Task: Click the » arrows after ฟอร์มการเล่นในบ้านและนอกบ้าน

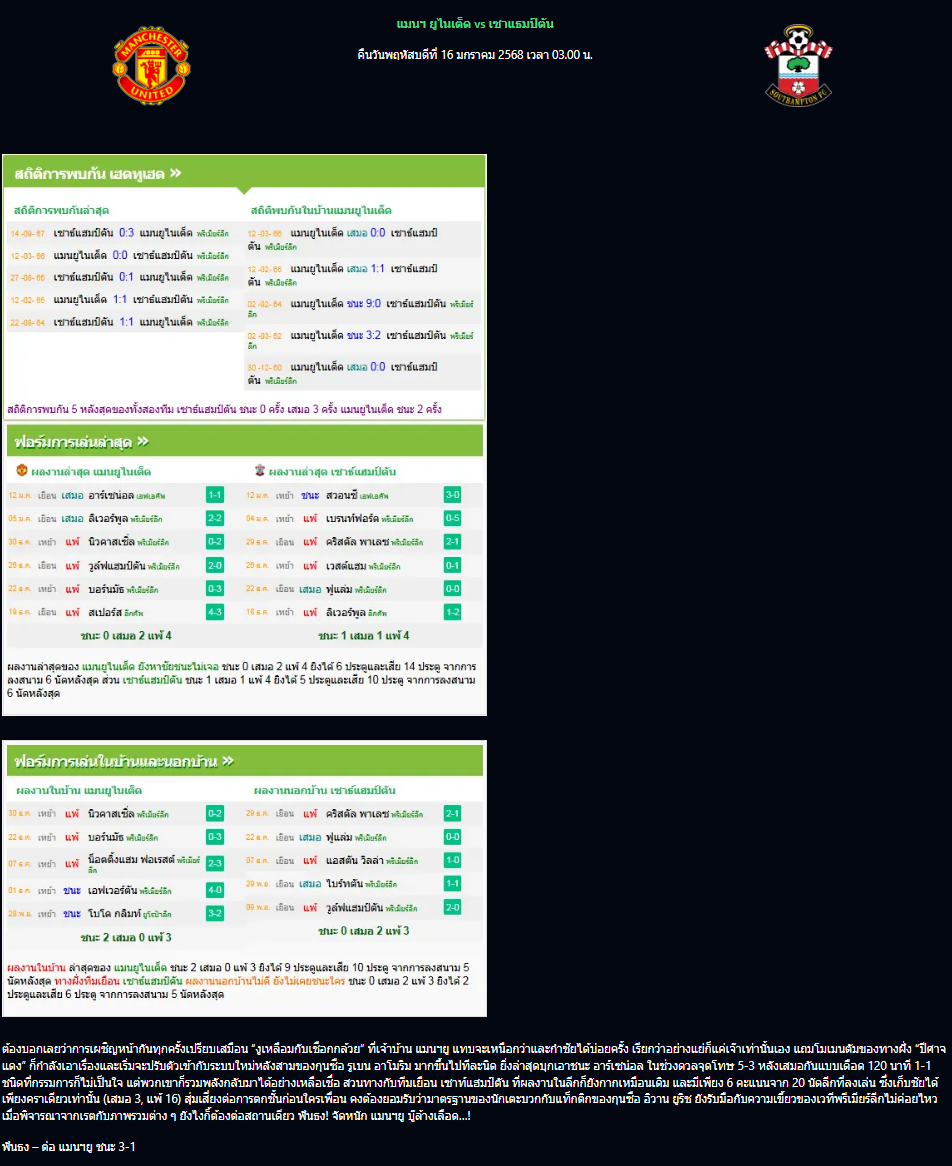Action: [x=228, y=761]
